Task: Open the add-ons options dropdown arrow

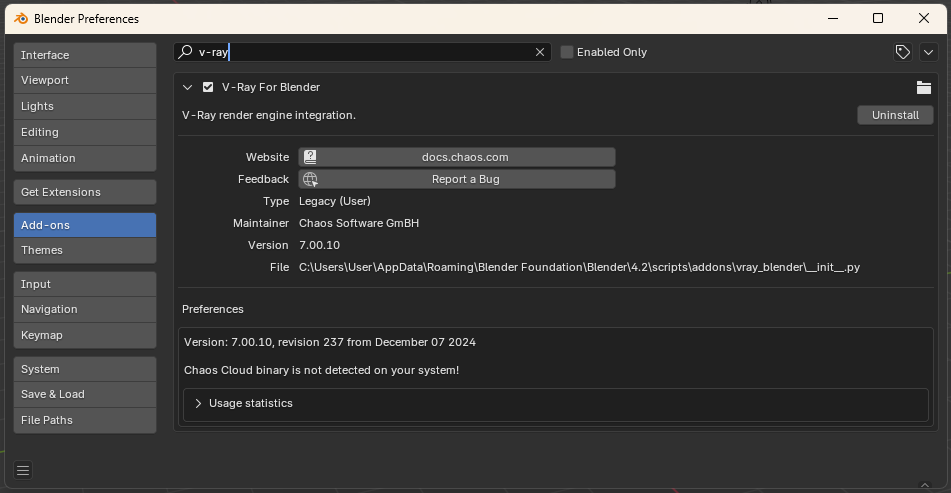Action: point(929,52)
